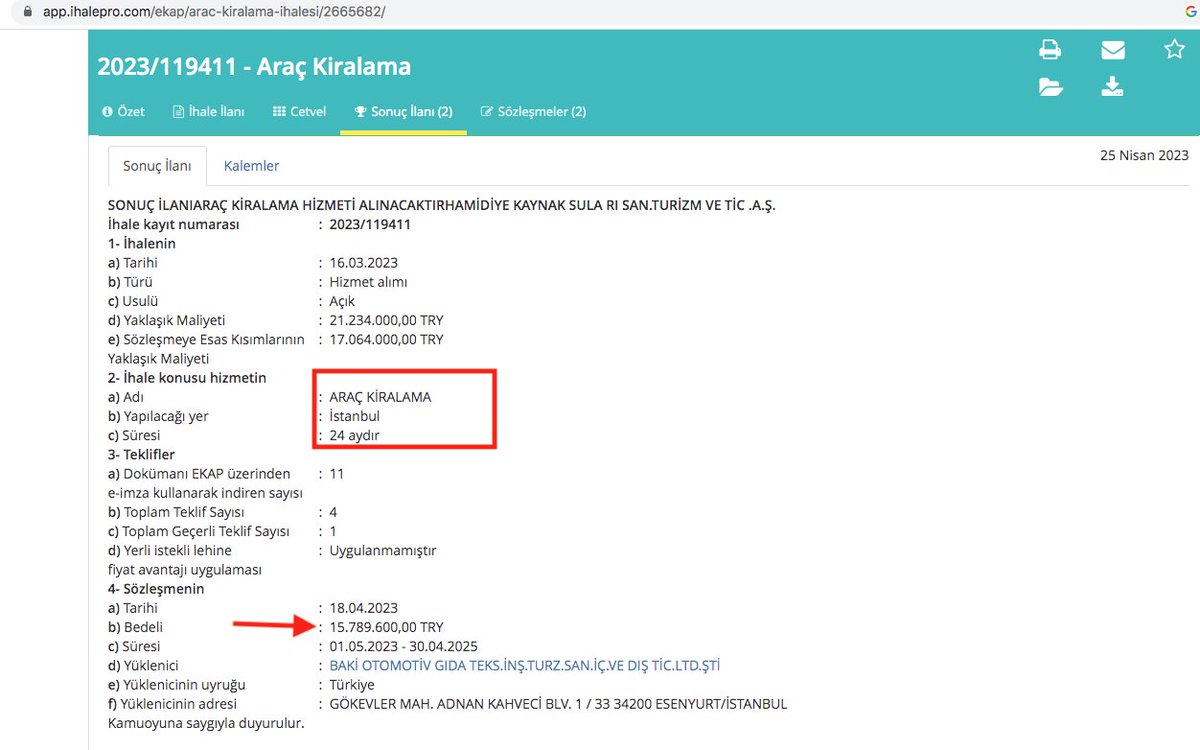Switch to the Cetvel tab
The width and height of the screenshot is (1200, 750).
(x=299, y=111)
